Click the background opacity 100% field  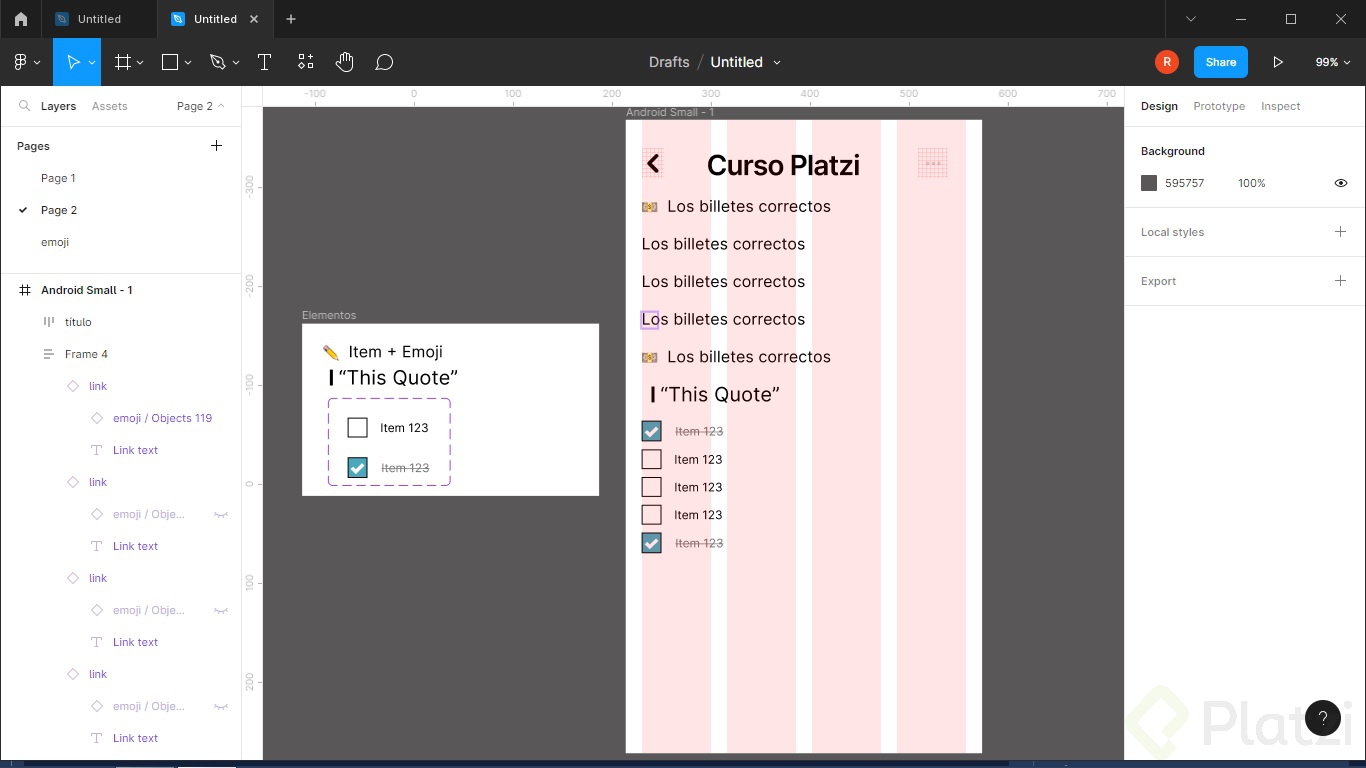(1252, 183)
